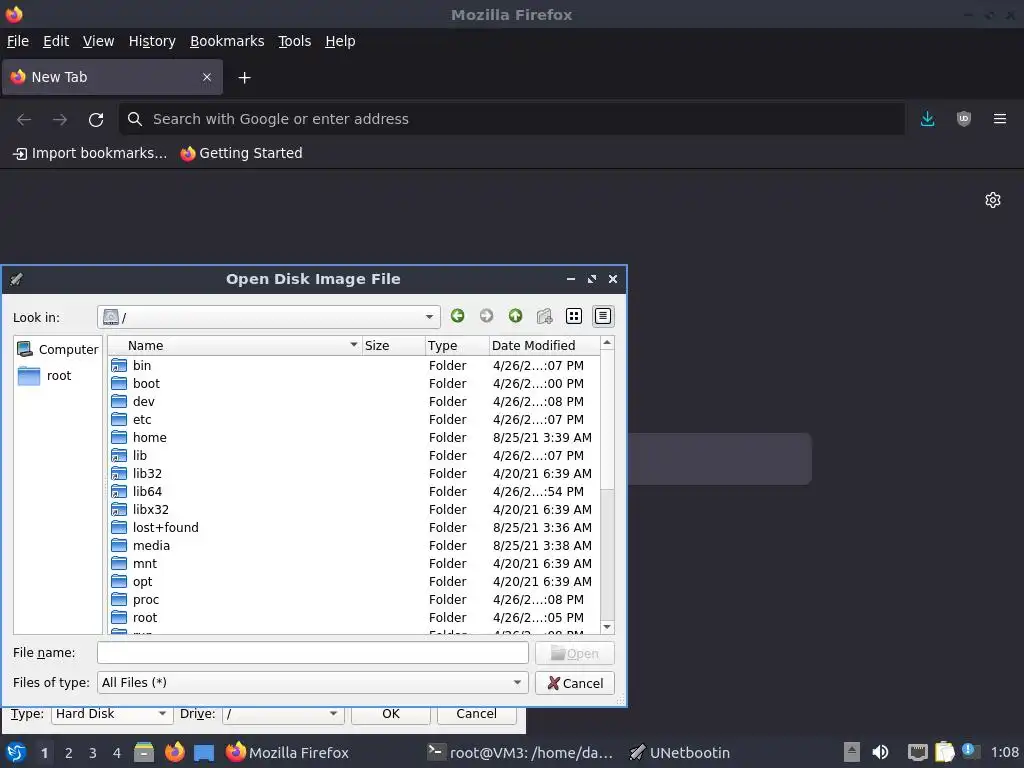The height and width of the screenshot is (768, 1024).
Task: Click Import bookmarks link
Action: (90, 153)
